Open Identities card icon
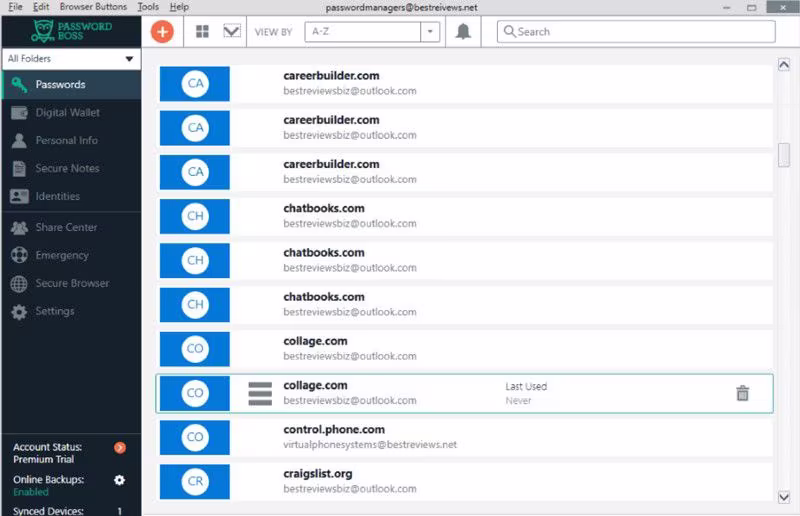The width and height of the screenshot is (800, 516). [x=19, y=196]
